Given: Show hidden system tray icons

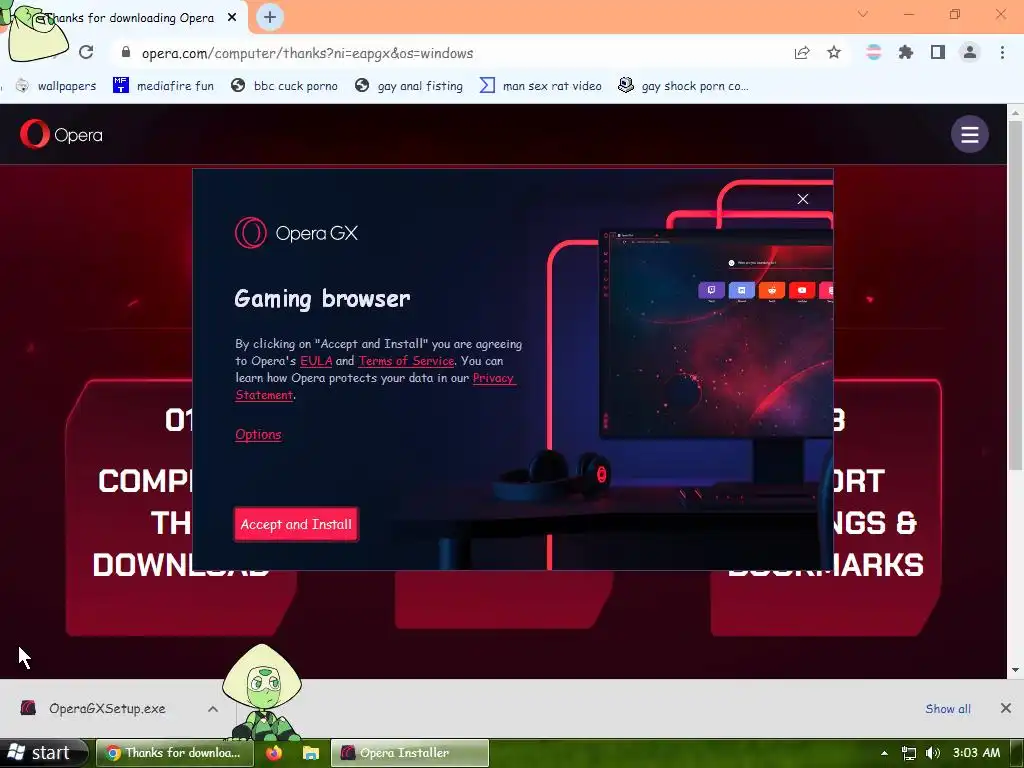Looking at the screenshot, I should tap(884, 753).
